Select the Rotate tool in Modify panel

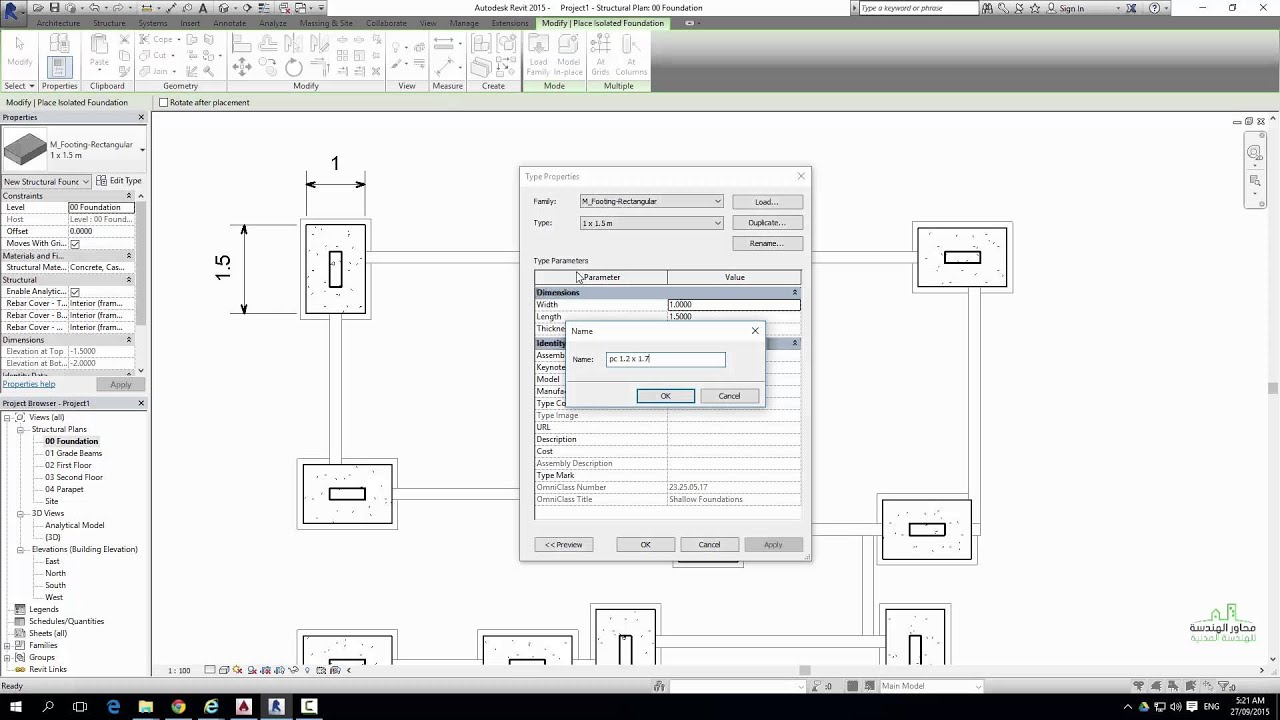point(293,67)
